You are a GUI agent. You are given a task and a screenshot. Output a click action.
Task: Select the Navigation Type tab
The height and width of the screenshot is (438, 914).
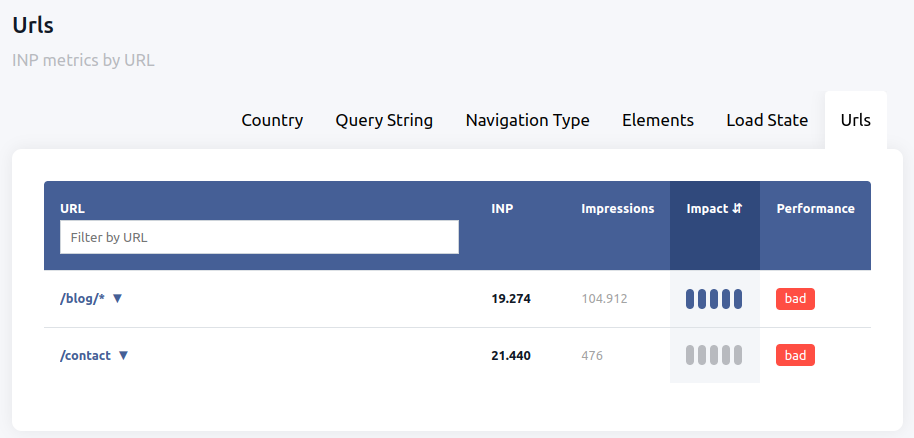pyautogui.click(x=527, y=120)
